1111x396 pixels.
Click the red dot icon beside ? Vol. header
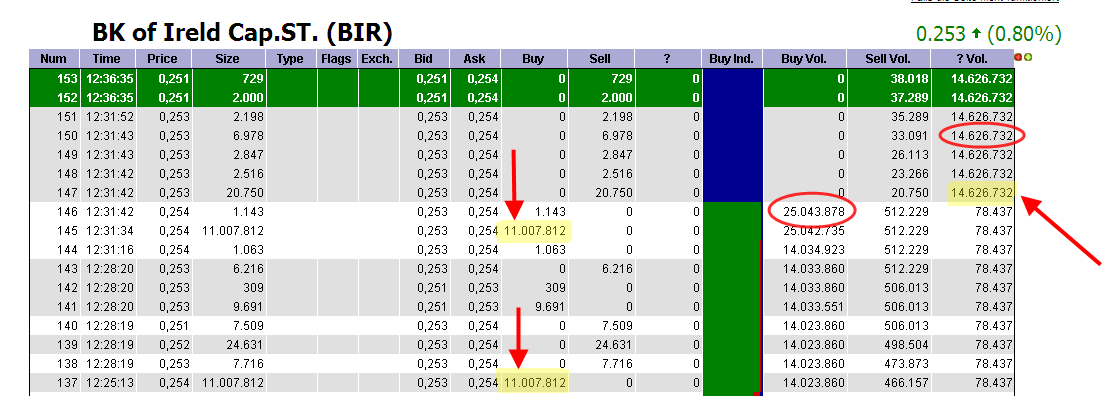[x=1018, y=57]
